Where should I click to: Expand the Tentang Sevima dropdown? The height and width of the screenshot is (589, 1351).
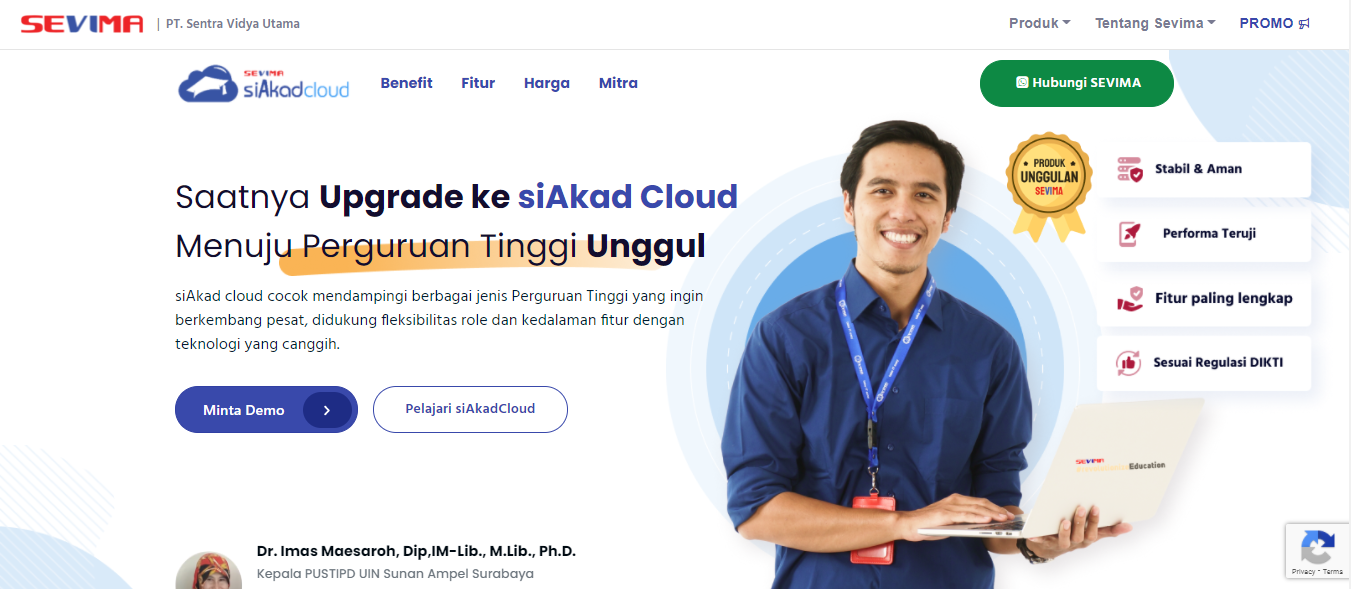pyautogui.click(x=1155, y=23)
